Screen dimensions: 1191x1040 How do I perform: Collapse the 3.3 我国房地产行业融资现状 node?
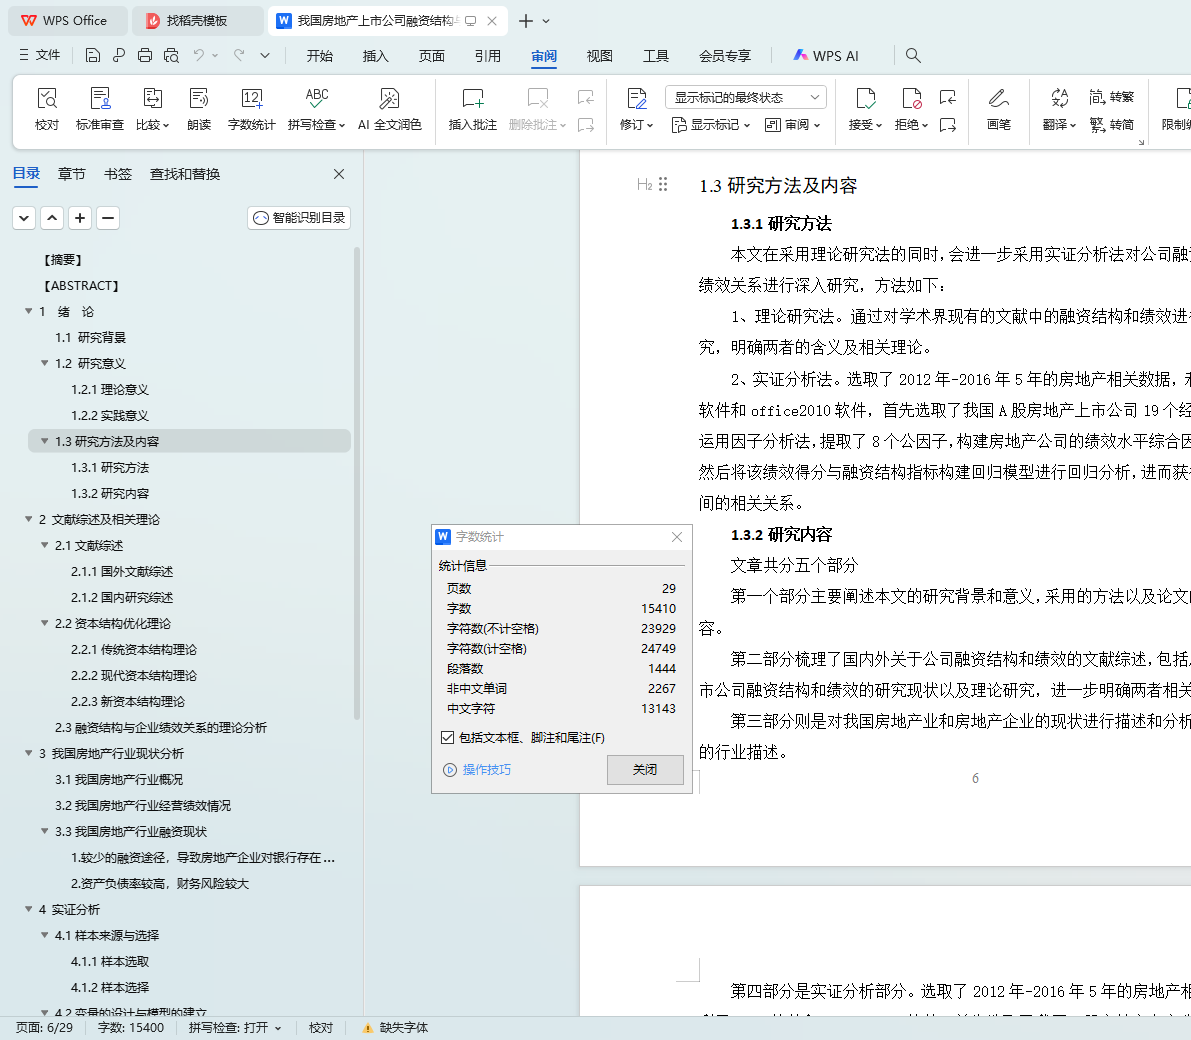[x=45, y=831]
